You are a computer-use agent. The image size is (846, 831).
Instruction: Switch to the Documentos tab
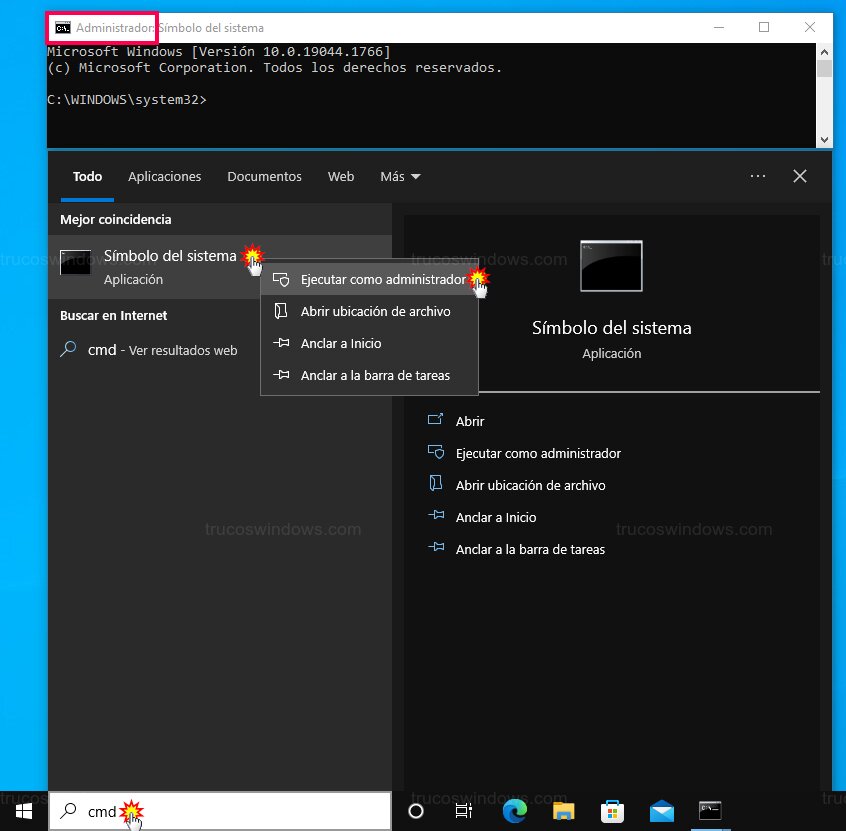[x=264, y=176]
